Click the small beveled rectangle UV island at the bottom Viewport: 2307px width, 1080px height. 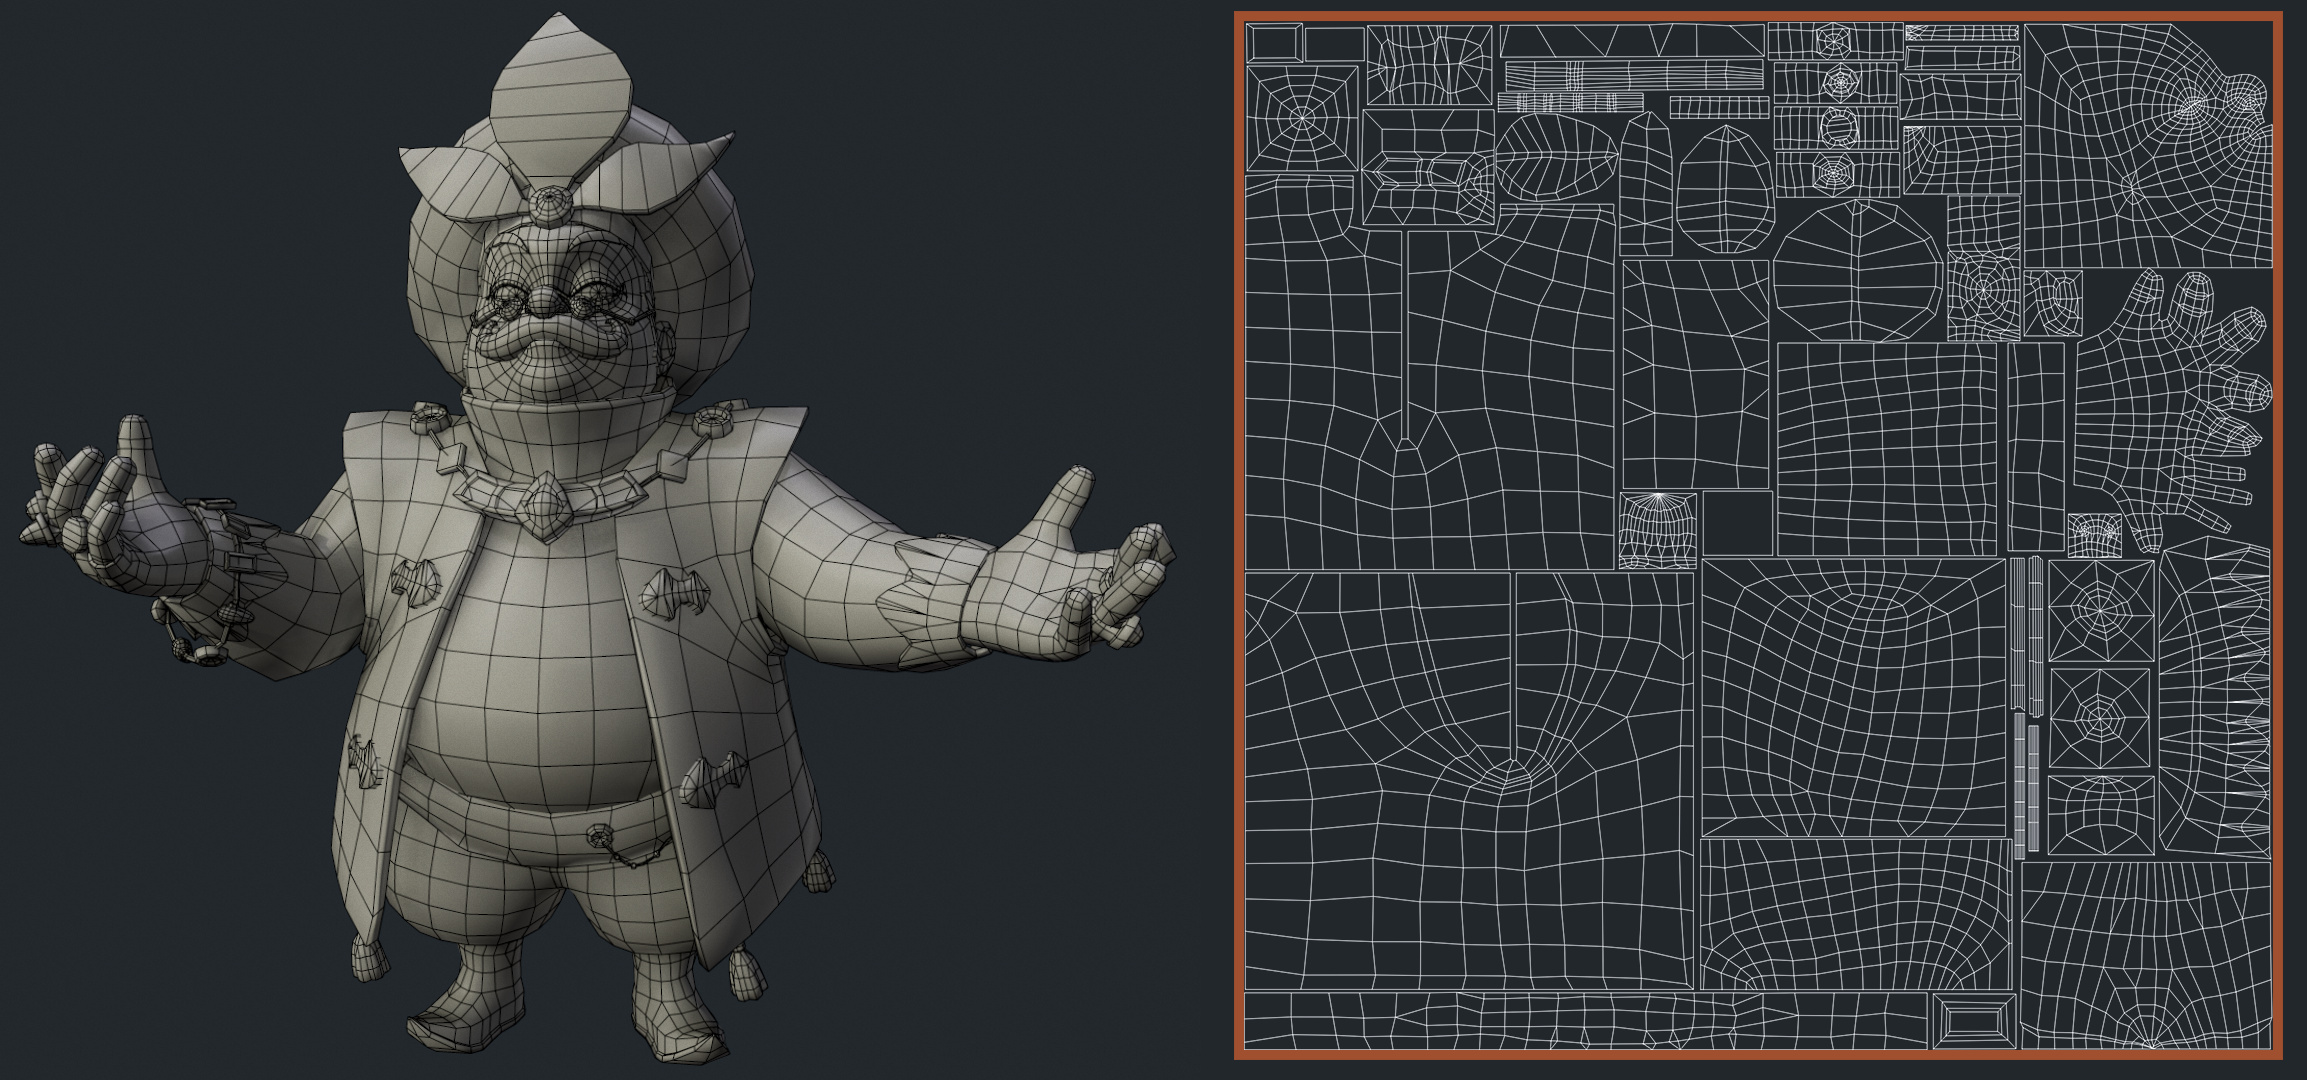[x=1972, y=1021]
